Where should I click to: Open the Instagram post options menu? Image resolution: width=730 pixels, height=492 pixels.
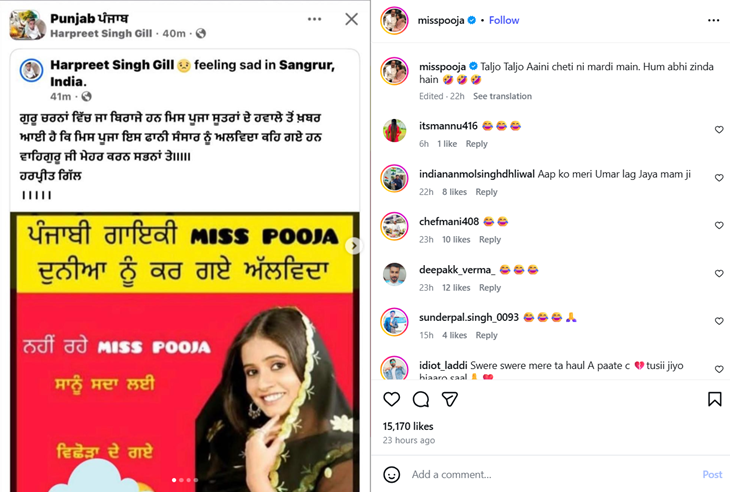713,20
